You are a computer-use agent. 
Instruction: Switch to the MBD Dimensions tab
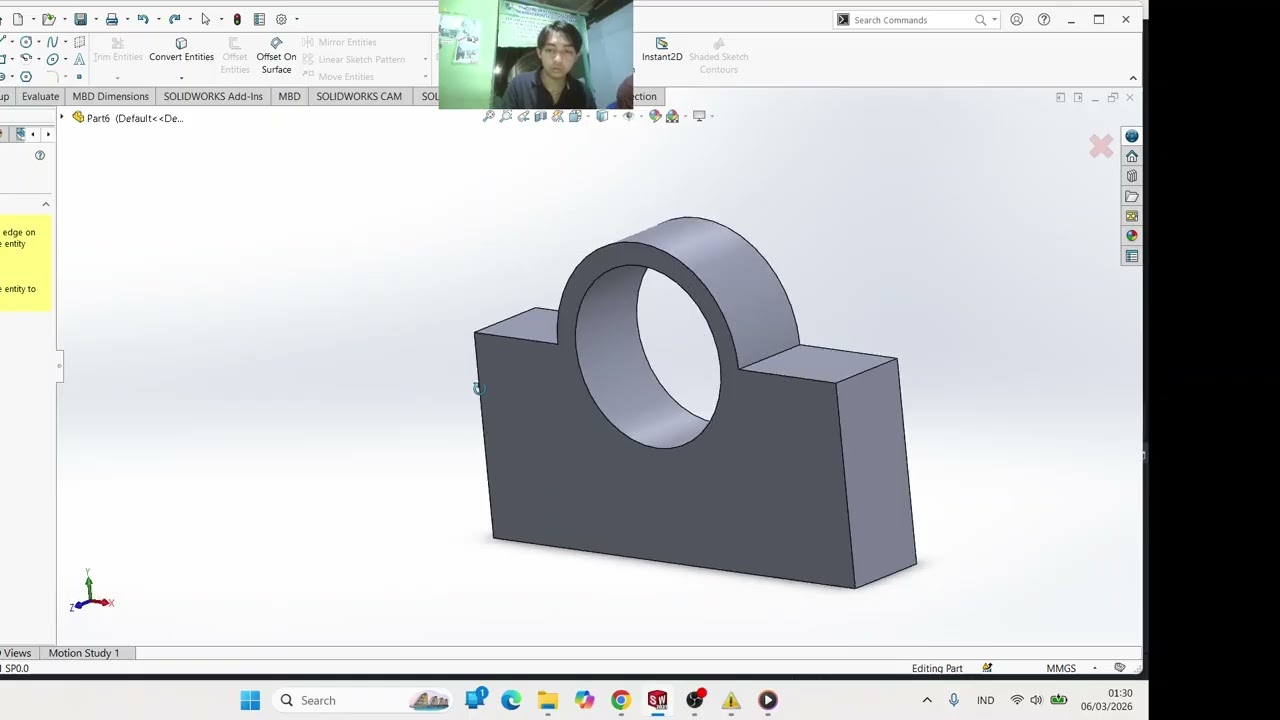(110, 96)
